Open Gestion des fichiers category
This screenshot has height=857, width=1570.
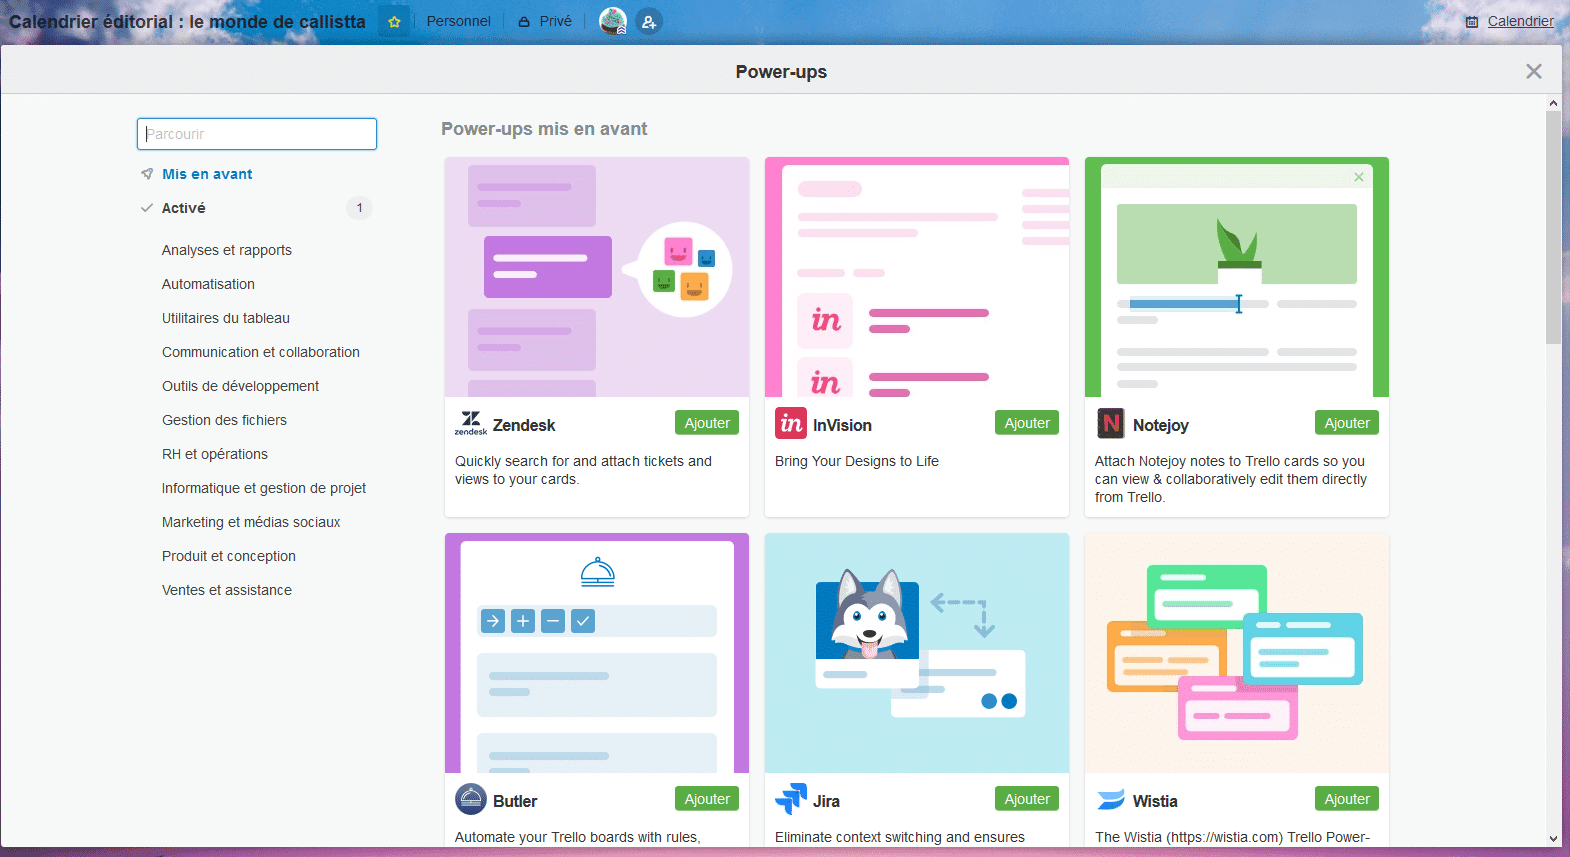(x=224, y=420)
